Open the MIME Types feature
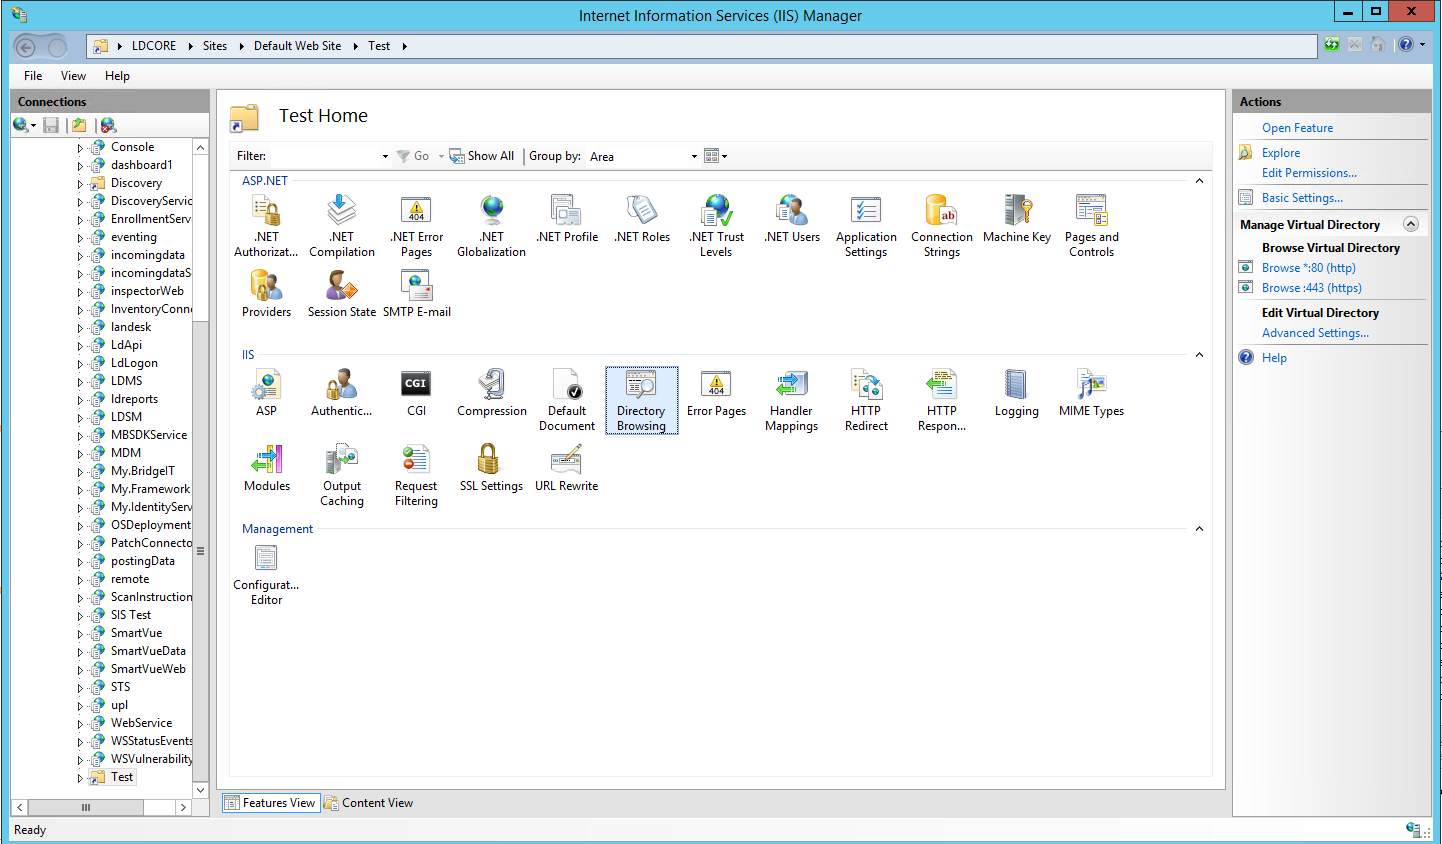 [x=1091, y=393]
